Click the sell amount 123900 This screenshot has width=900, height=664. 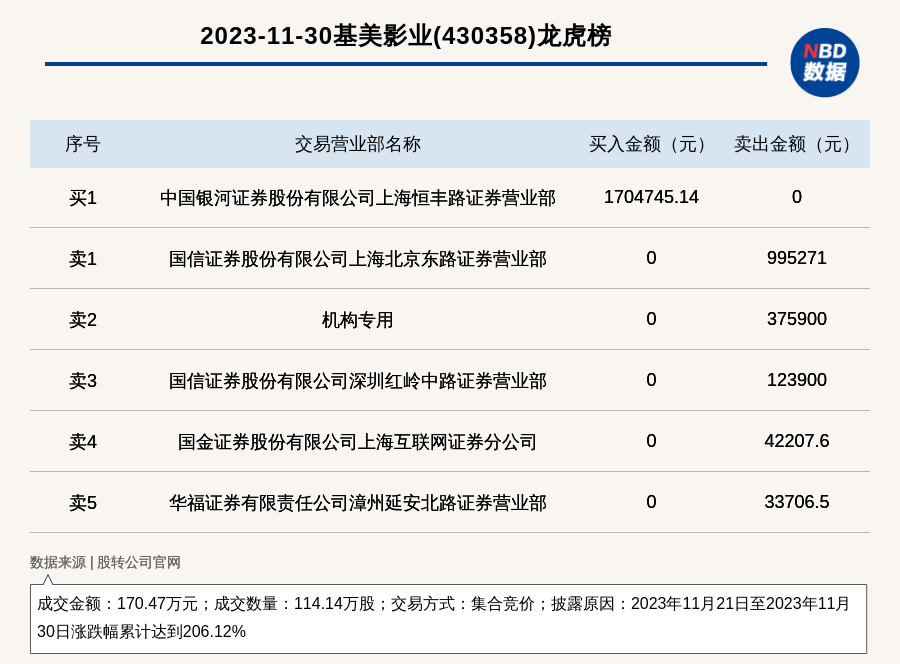click(x=797, y=380)
